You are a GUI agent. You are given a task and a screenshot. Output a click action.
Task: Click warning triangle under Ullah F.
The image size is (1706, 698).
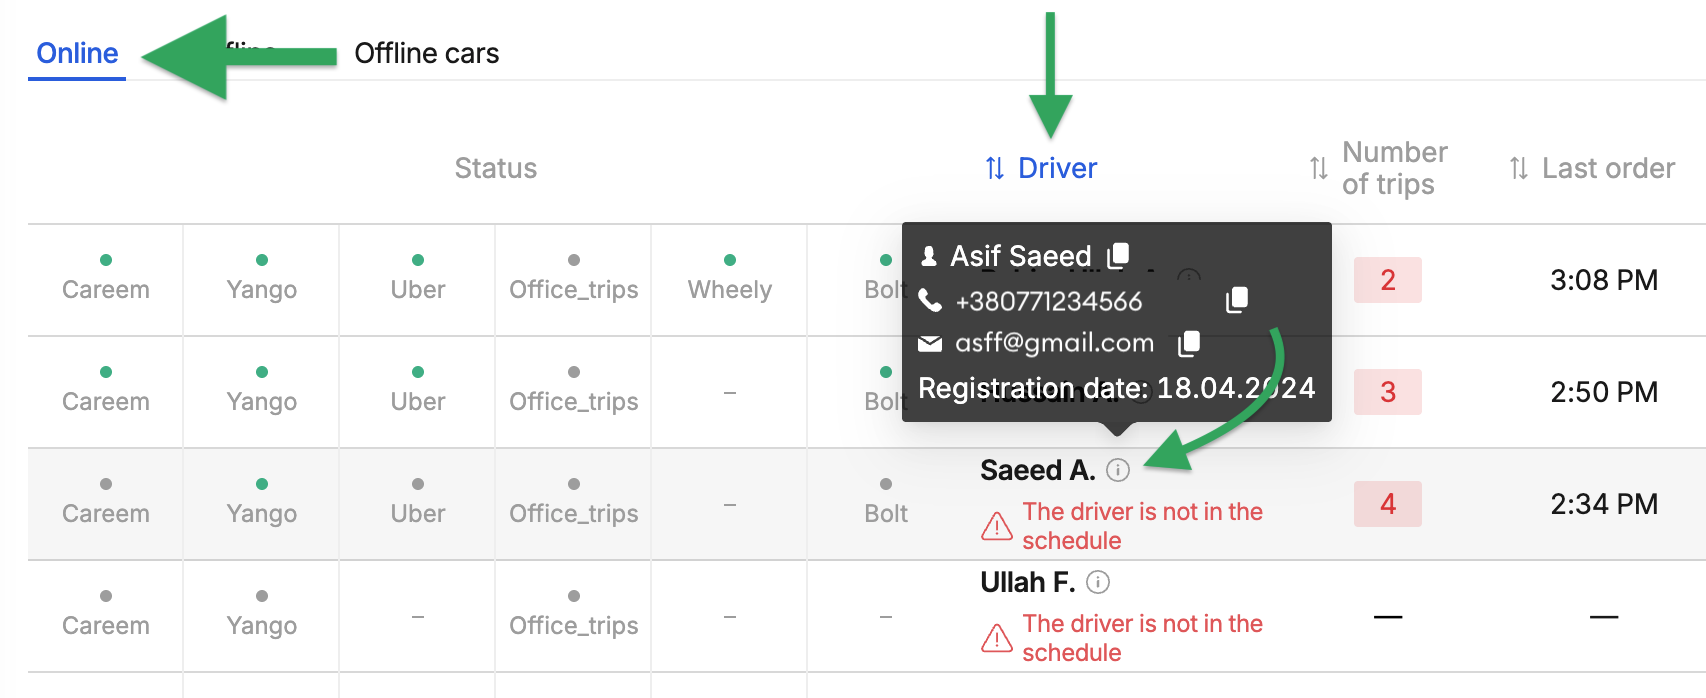click(x=997, y=638)
